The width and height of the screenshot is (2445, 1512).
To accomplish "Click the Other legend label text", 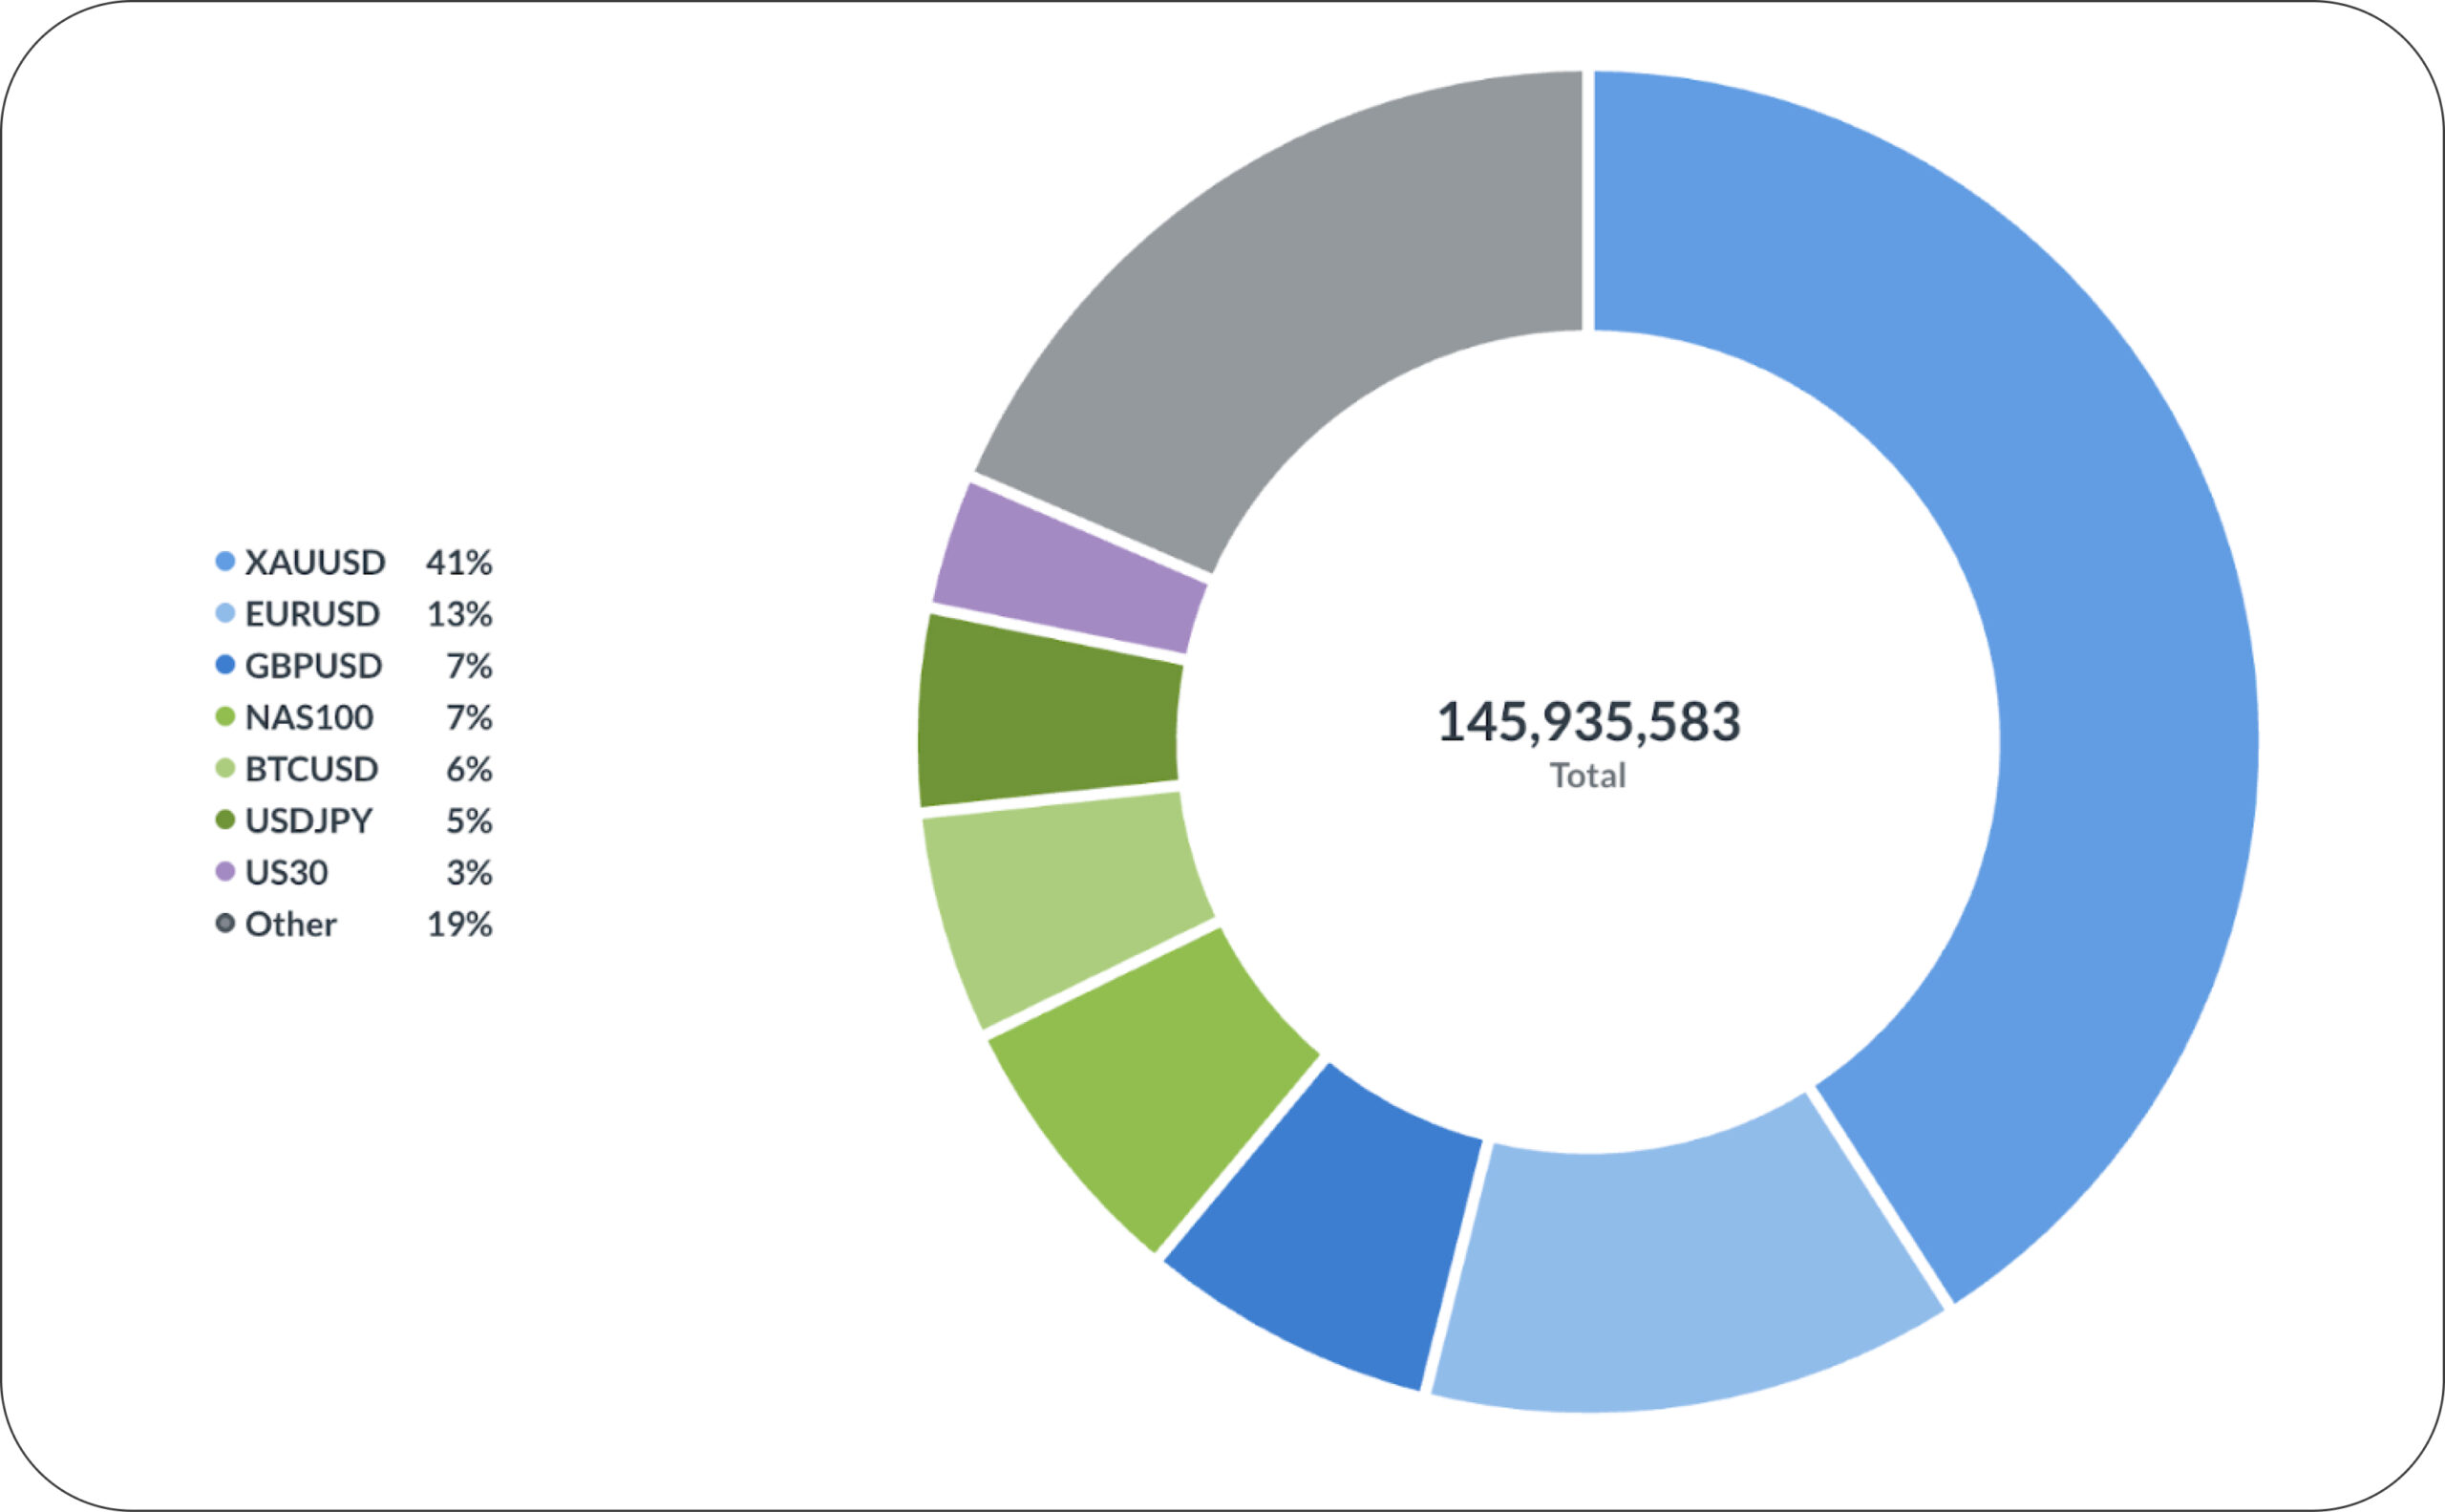I will 291,925.
